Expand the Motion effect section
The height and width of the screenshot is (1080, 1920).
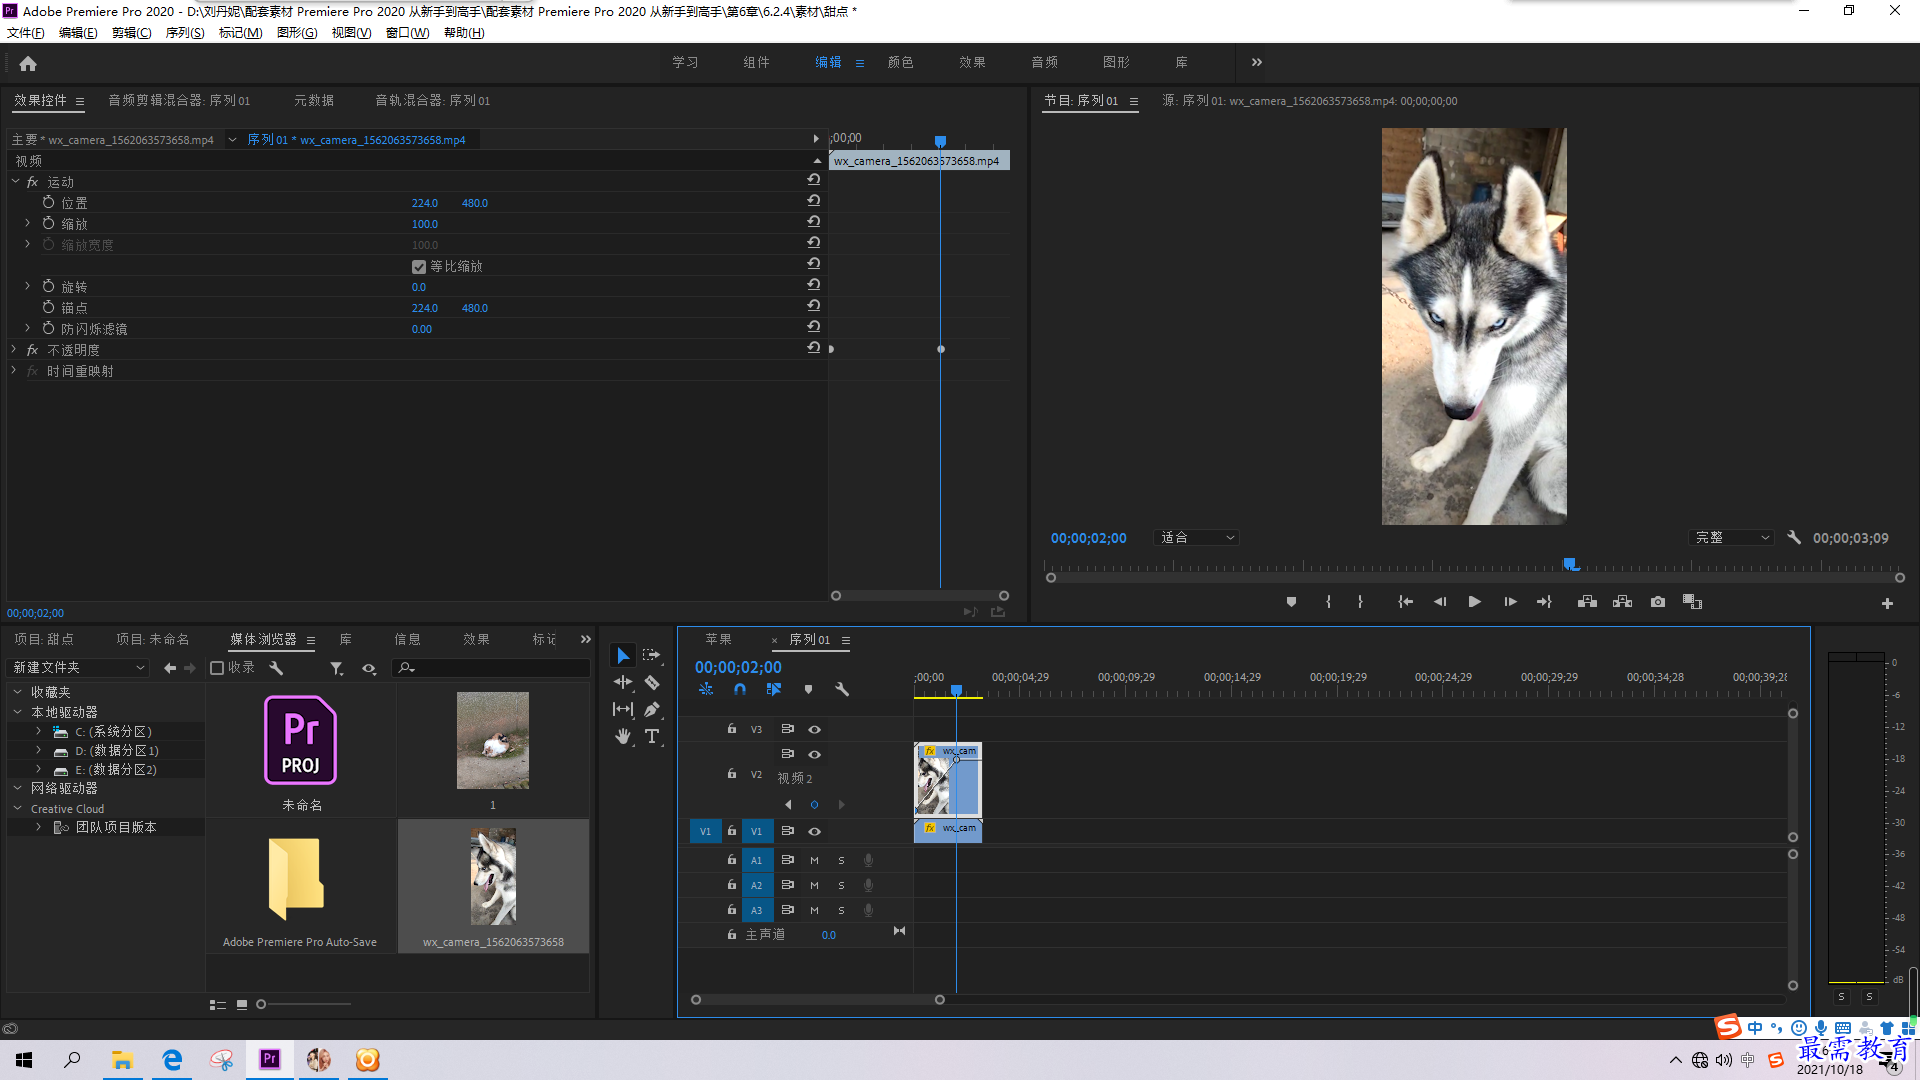coord(15,182)
